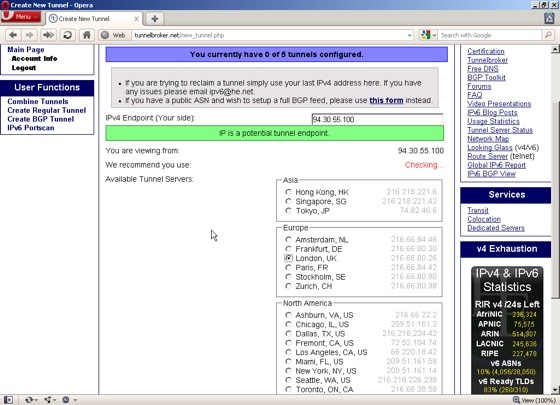
Task: Click the View 100% zoom control
Action: coord(534,400)
